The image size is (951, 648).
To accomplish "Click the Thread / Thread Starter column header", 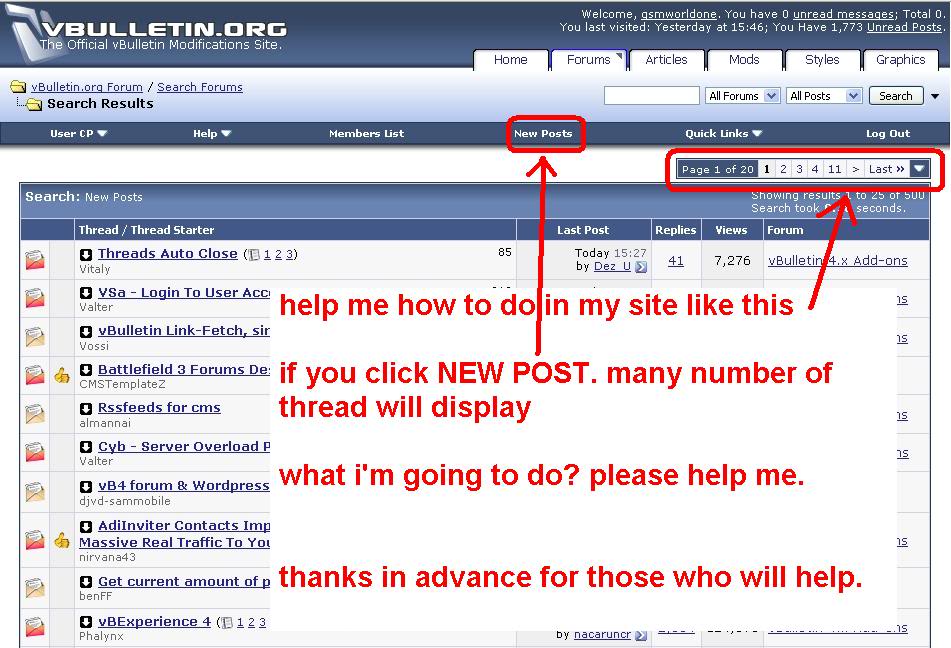I will tap(146, 230).
